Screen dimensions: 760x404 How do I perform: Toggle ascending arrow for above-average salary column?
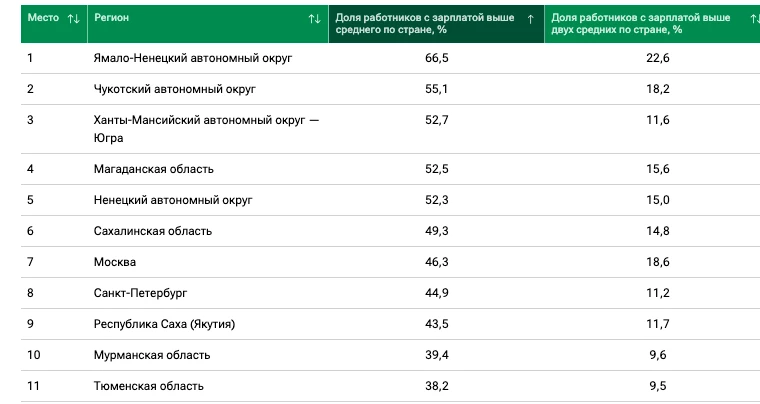530,19
